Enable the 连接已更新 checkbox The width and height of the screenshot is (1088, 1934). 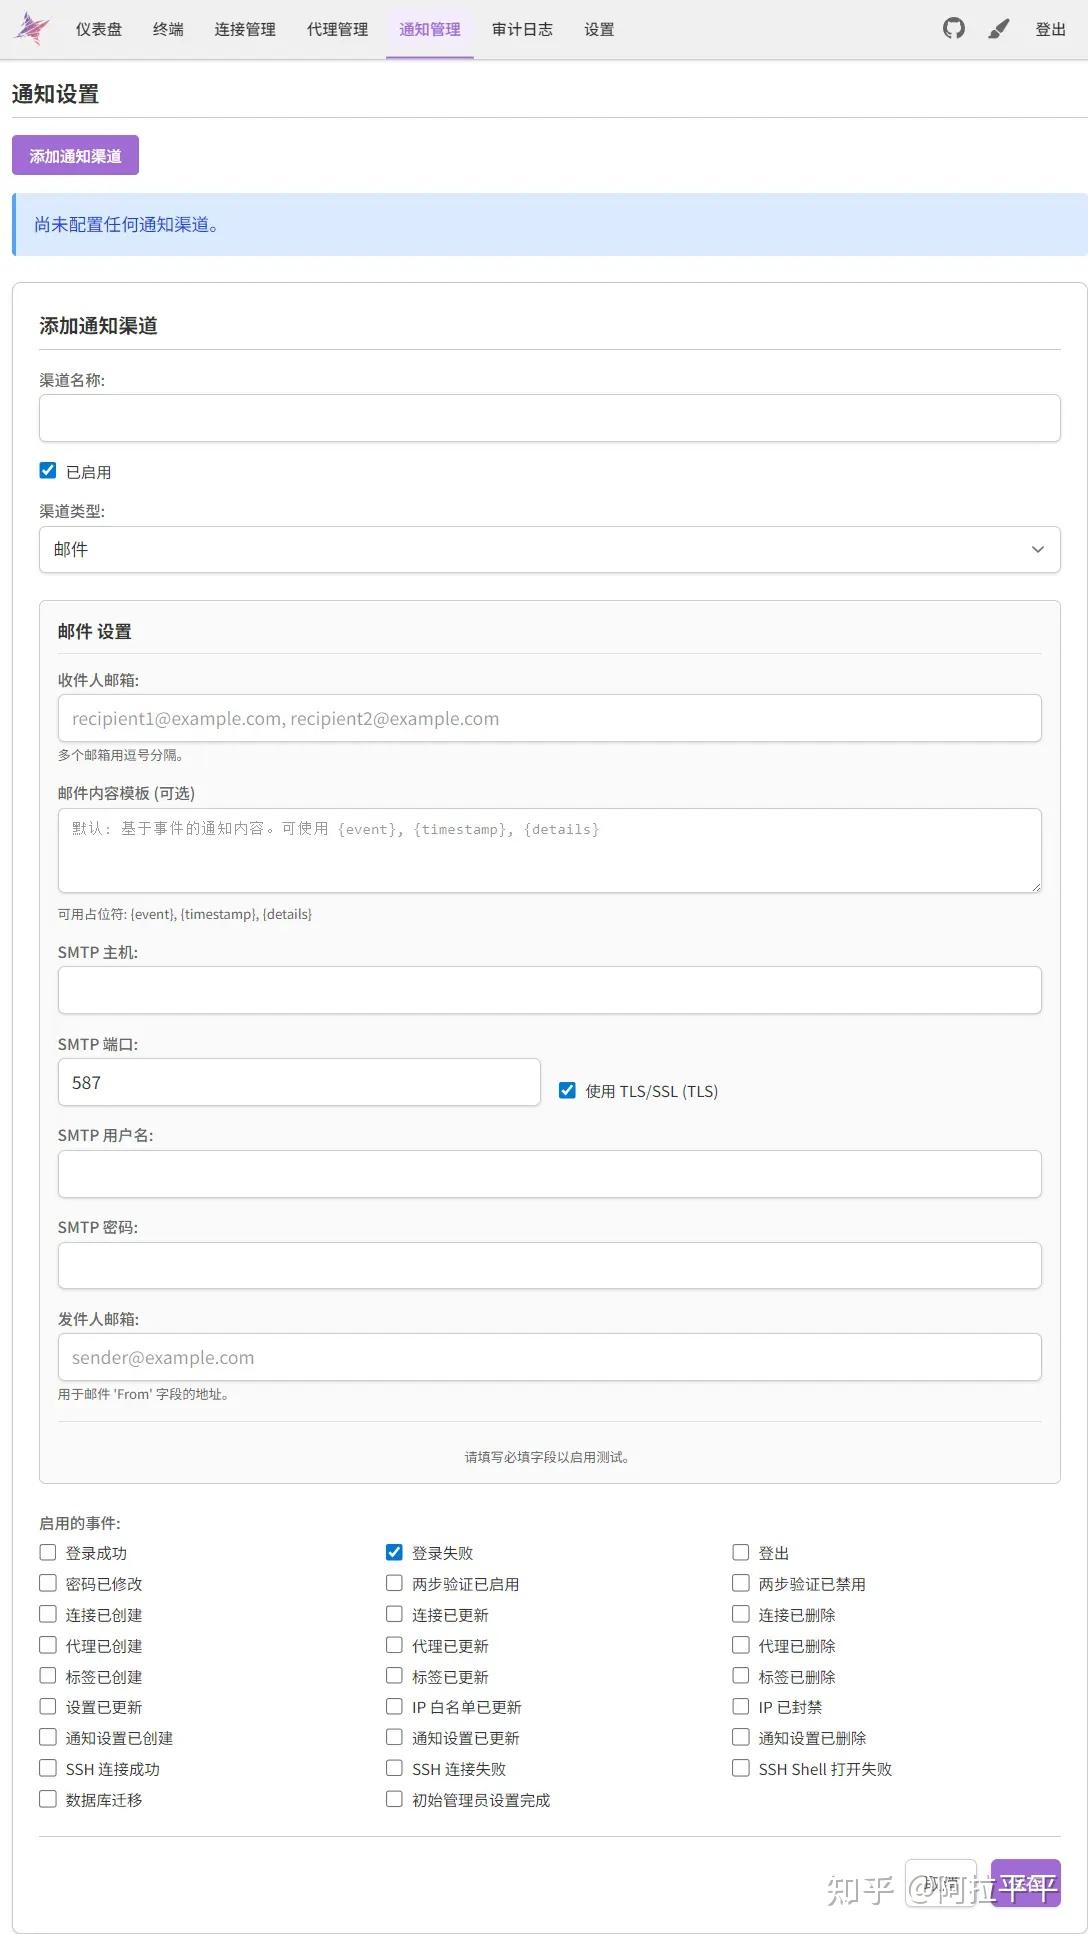[x=394, y=1614]
